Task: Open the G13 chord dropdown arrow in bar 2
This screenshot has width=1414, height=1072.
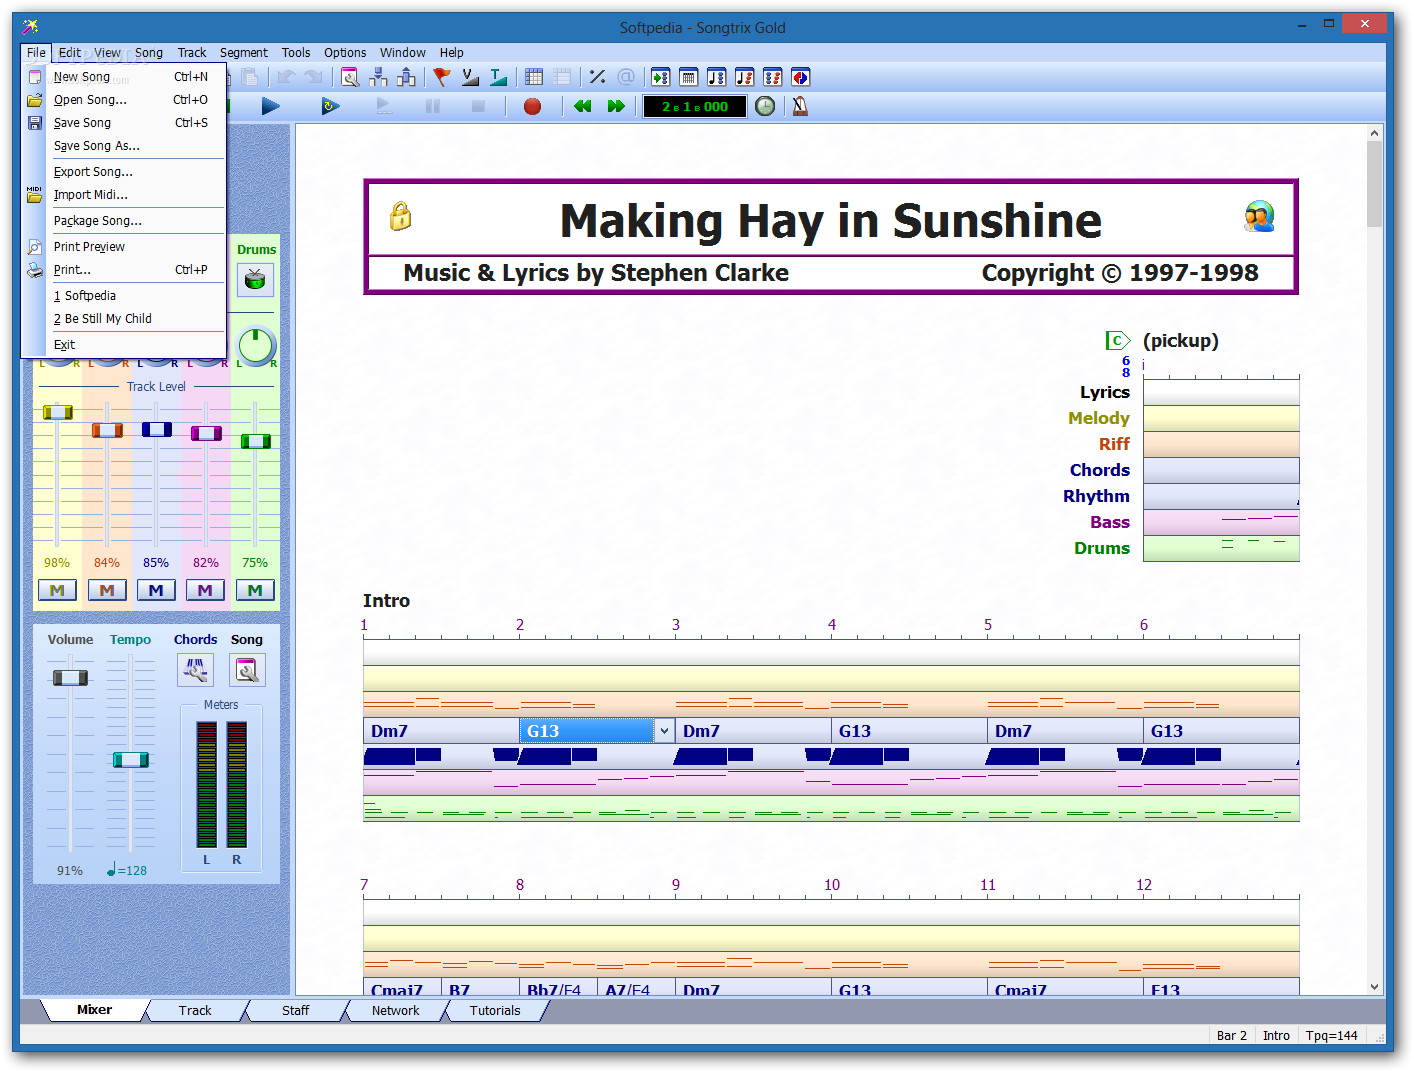Action: click(664, 731)
